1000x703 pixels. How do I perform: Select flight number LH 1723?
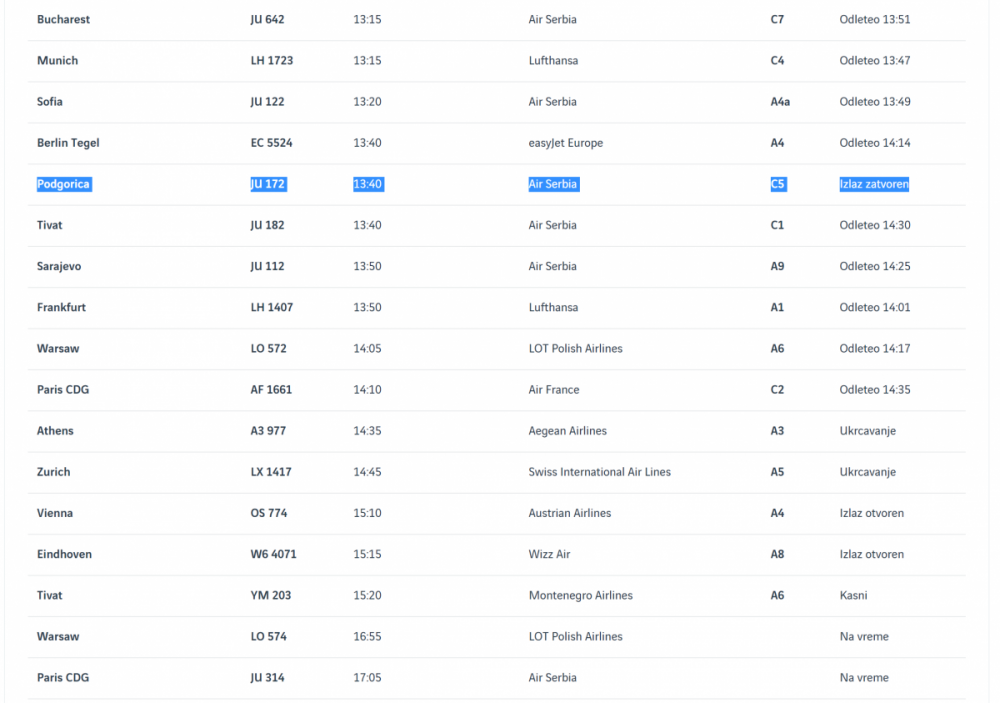[x=271, y=61]
